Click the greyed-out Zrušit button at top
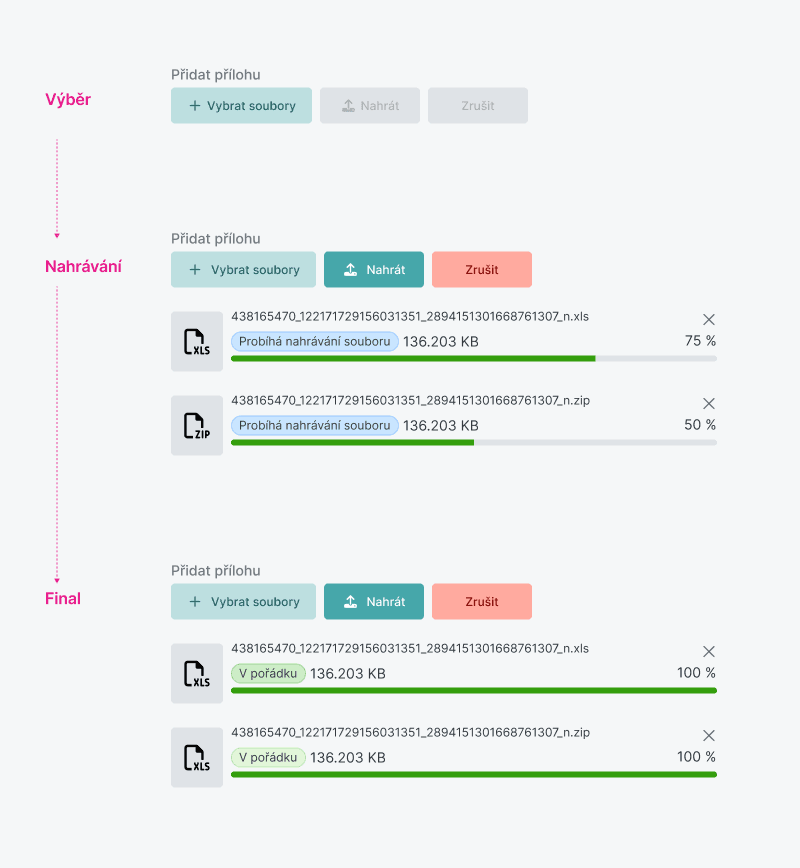 [x=478, y=105]
